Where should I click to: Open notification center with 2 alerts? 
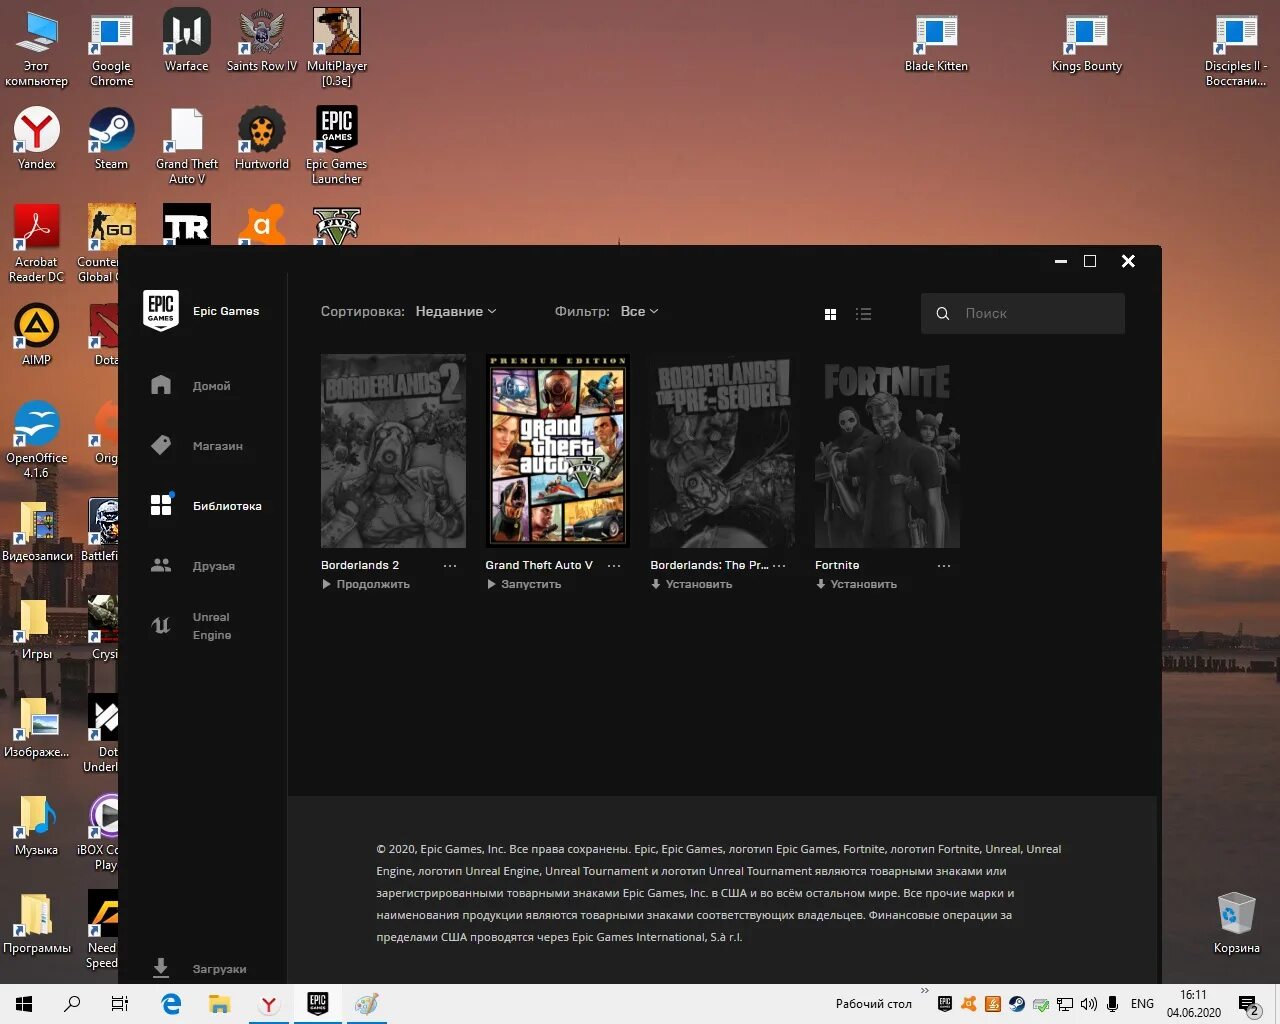(x=1248, y=1004)
